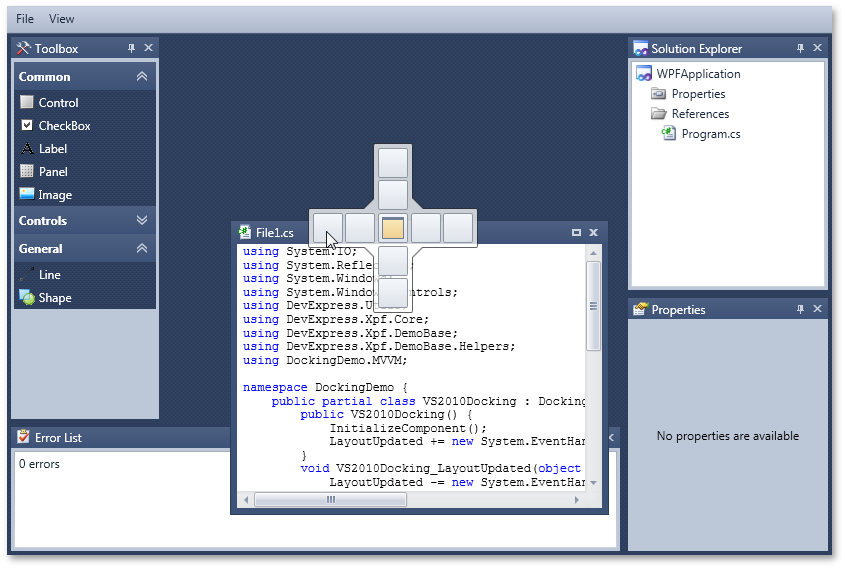Click the center dock-as-tab guide button
Viewport: 845px width, 569px height.
(393, 228)
